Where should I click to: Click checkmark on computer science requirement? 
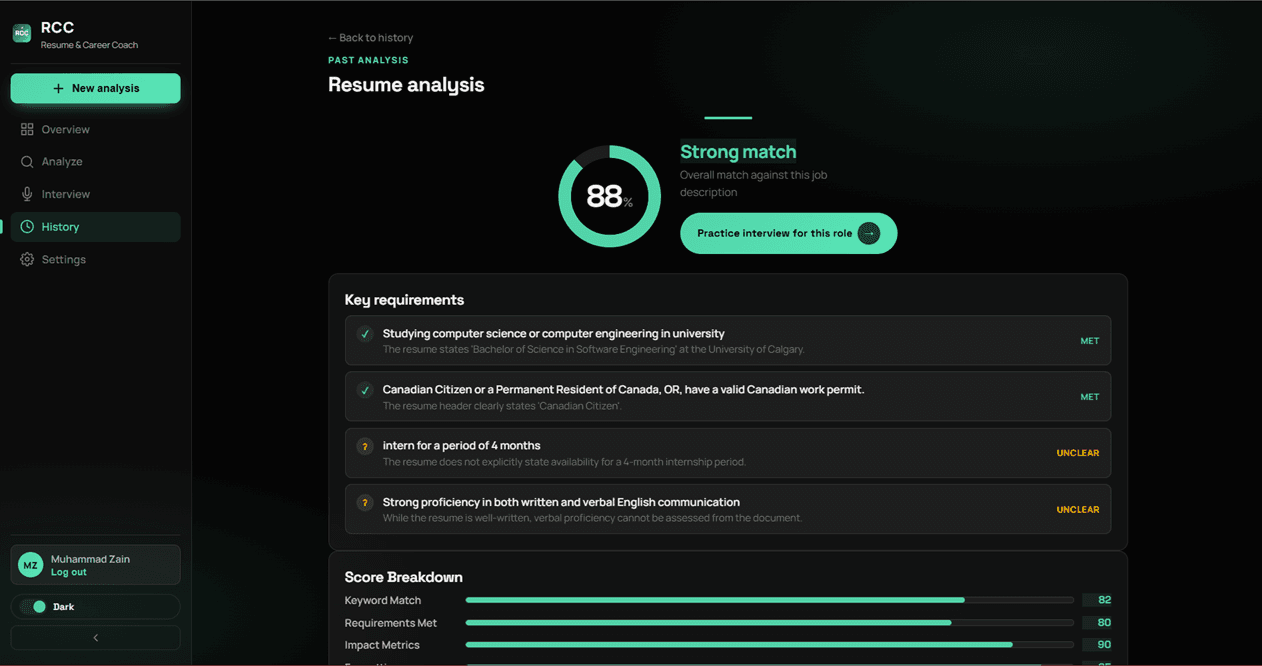(x=365, y=334)
